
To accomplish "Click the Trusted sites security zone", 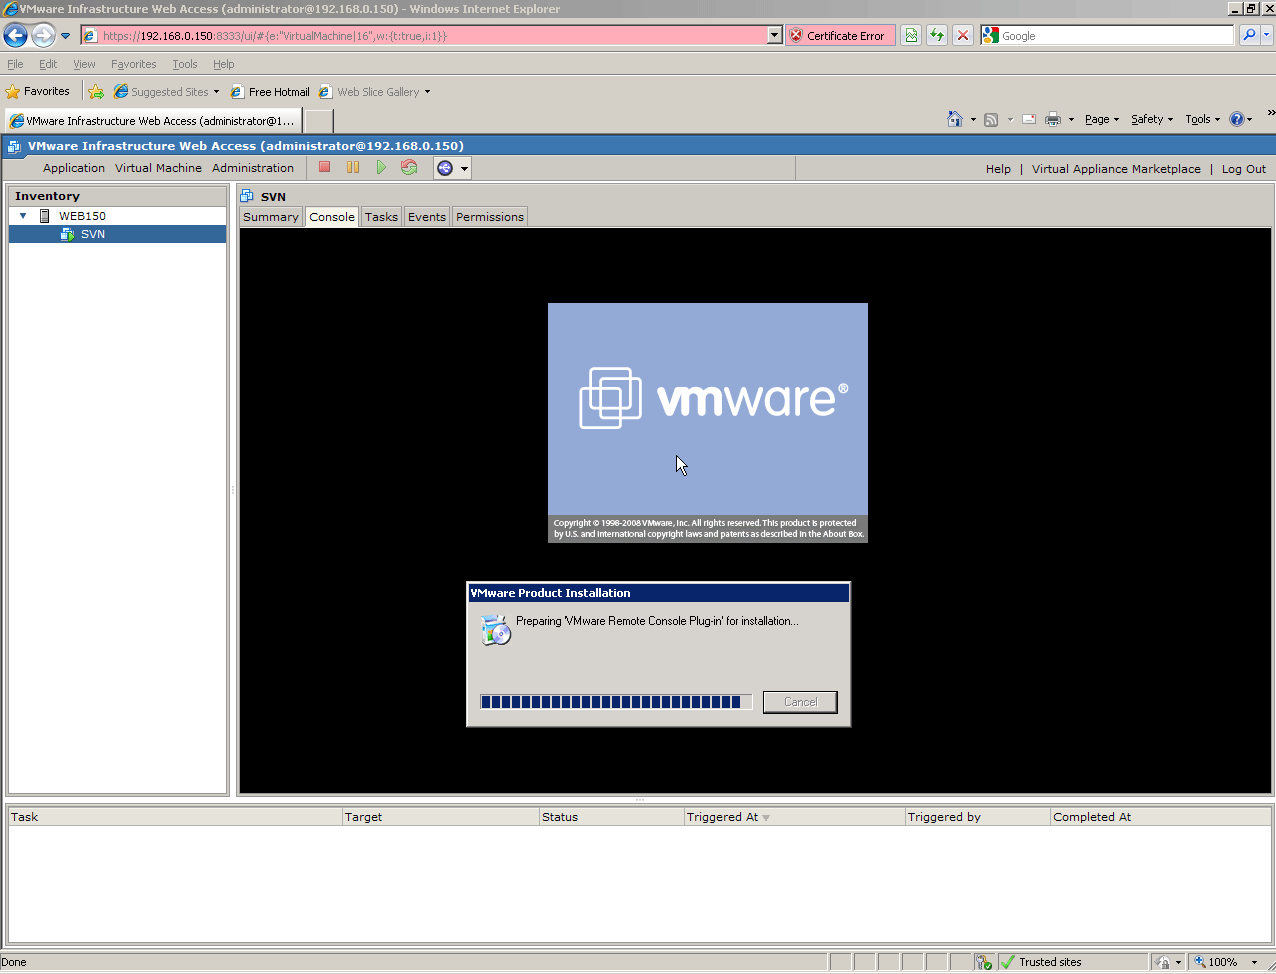I will click(1072, 962).
